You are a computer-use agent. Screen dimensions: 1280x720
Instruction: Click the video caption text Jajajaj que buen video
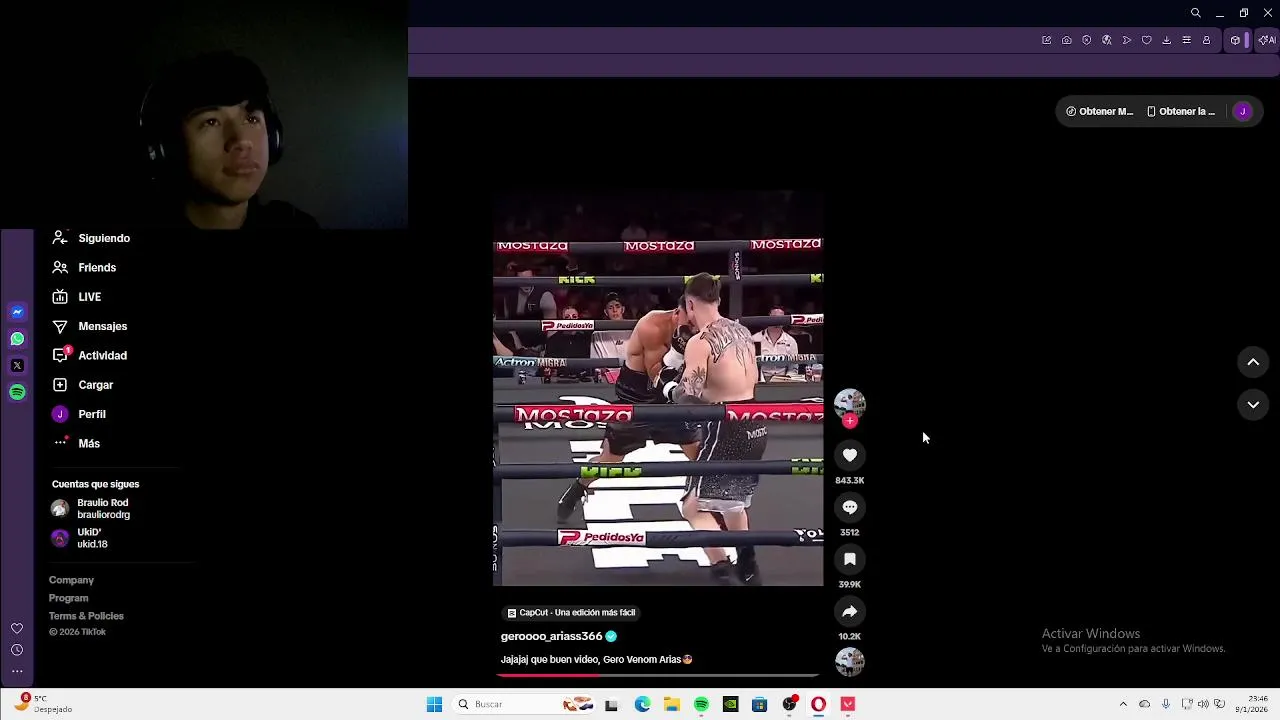pos(596,660)
